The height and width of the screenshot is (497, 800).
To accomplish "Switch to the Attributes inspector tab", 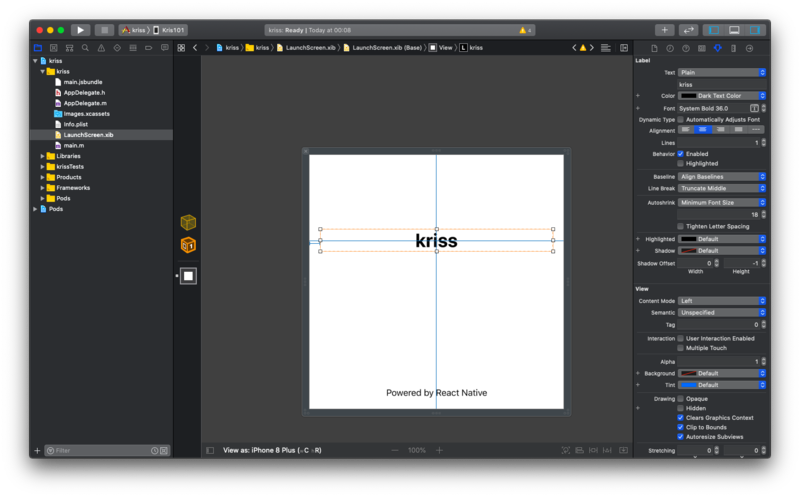I will coord(717,48).
